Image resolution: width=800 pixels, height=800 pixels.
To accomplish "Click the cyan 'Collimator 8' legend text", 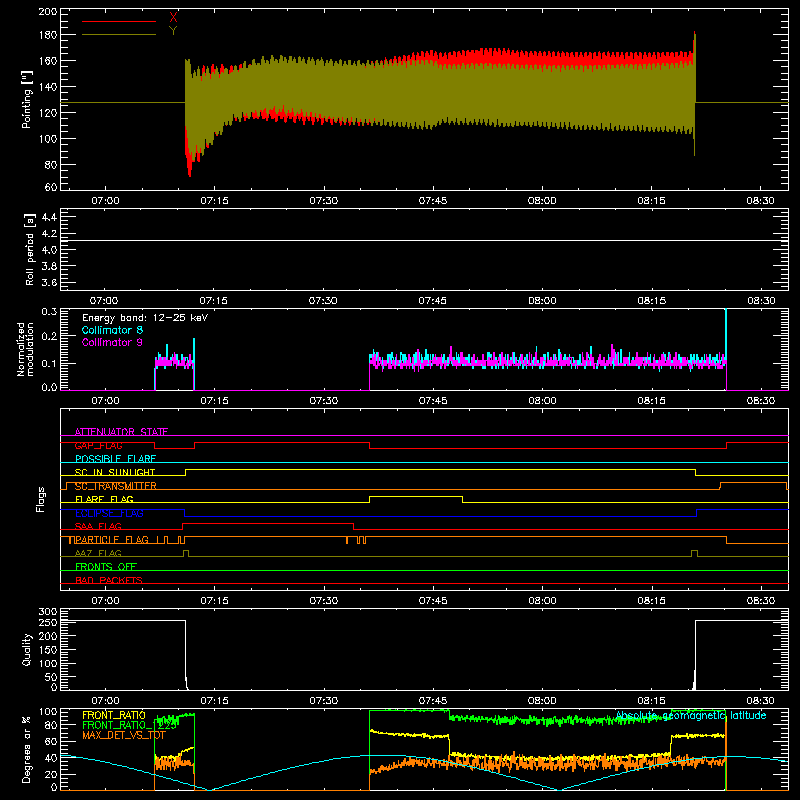I will point(112,330).
